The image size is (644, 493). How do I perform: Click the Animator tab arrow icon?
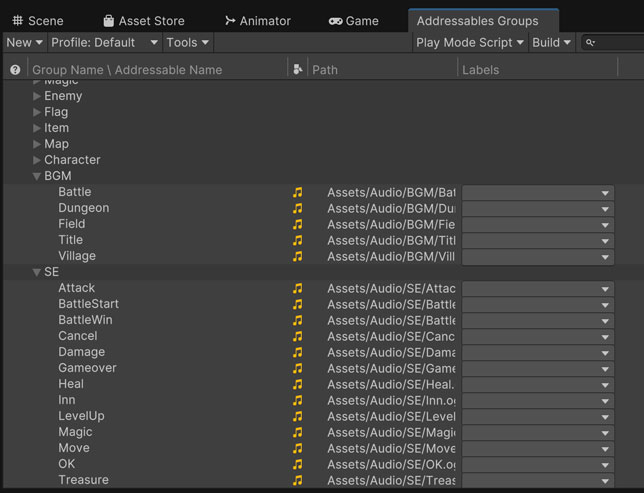tap(230, 21)
